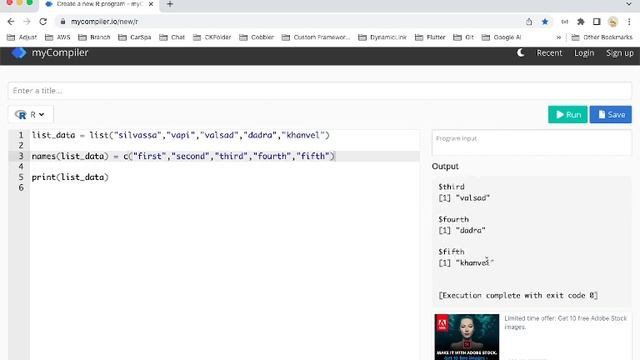Open the Other Bookmarks folder
640x360 pixels.
602,37
